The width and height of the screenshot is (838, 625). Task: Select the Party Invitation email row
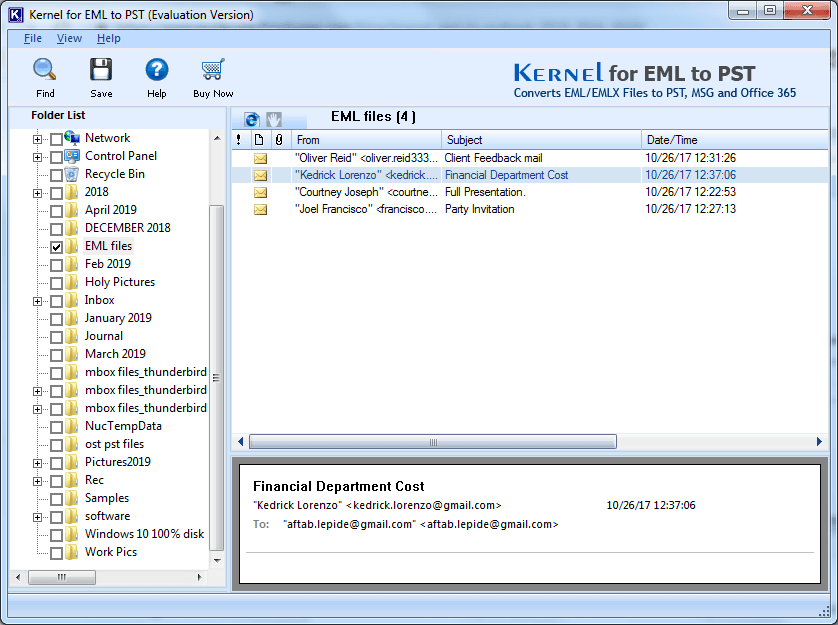coord(530,209)
